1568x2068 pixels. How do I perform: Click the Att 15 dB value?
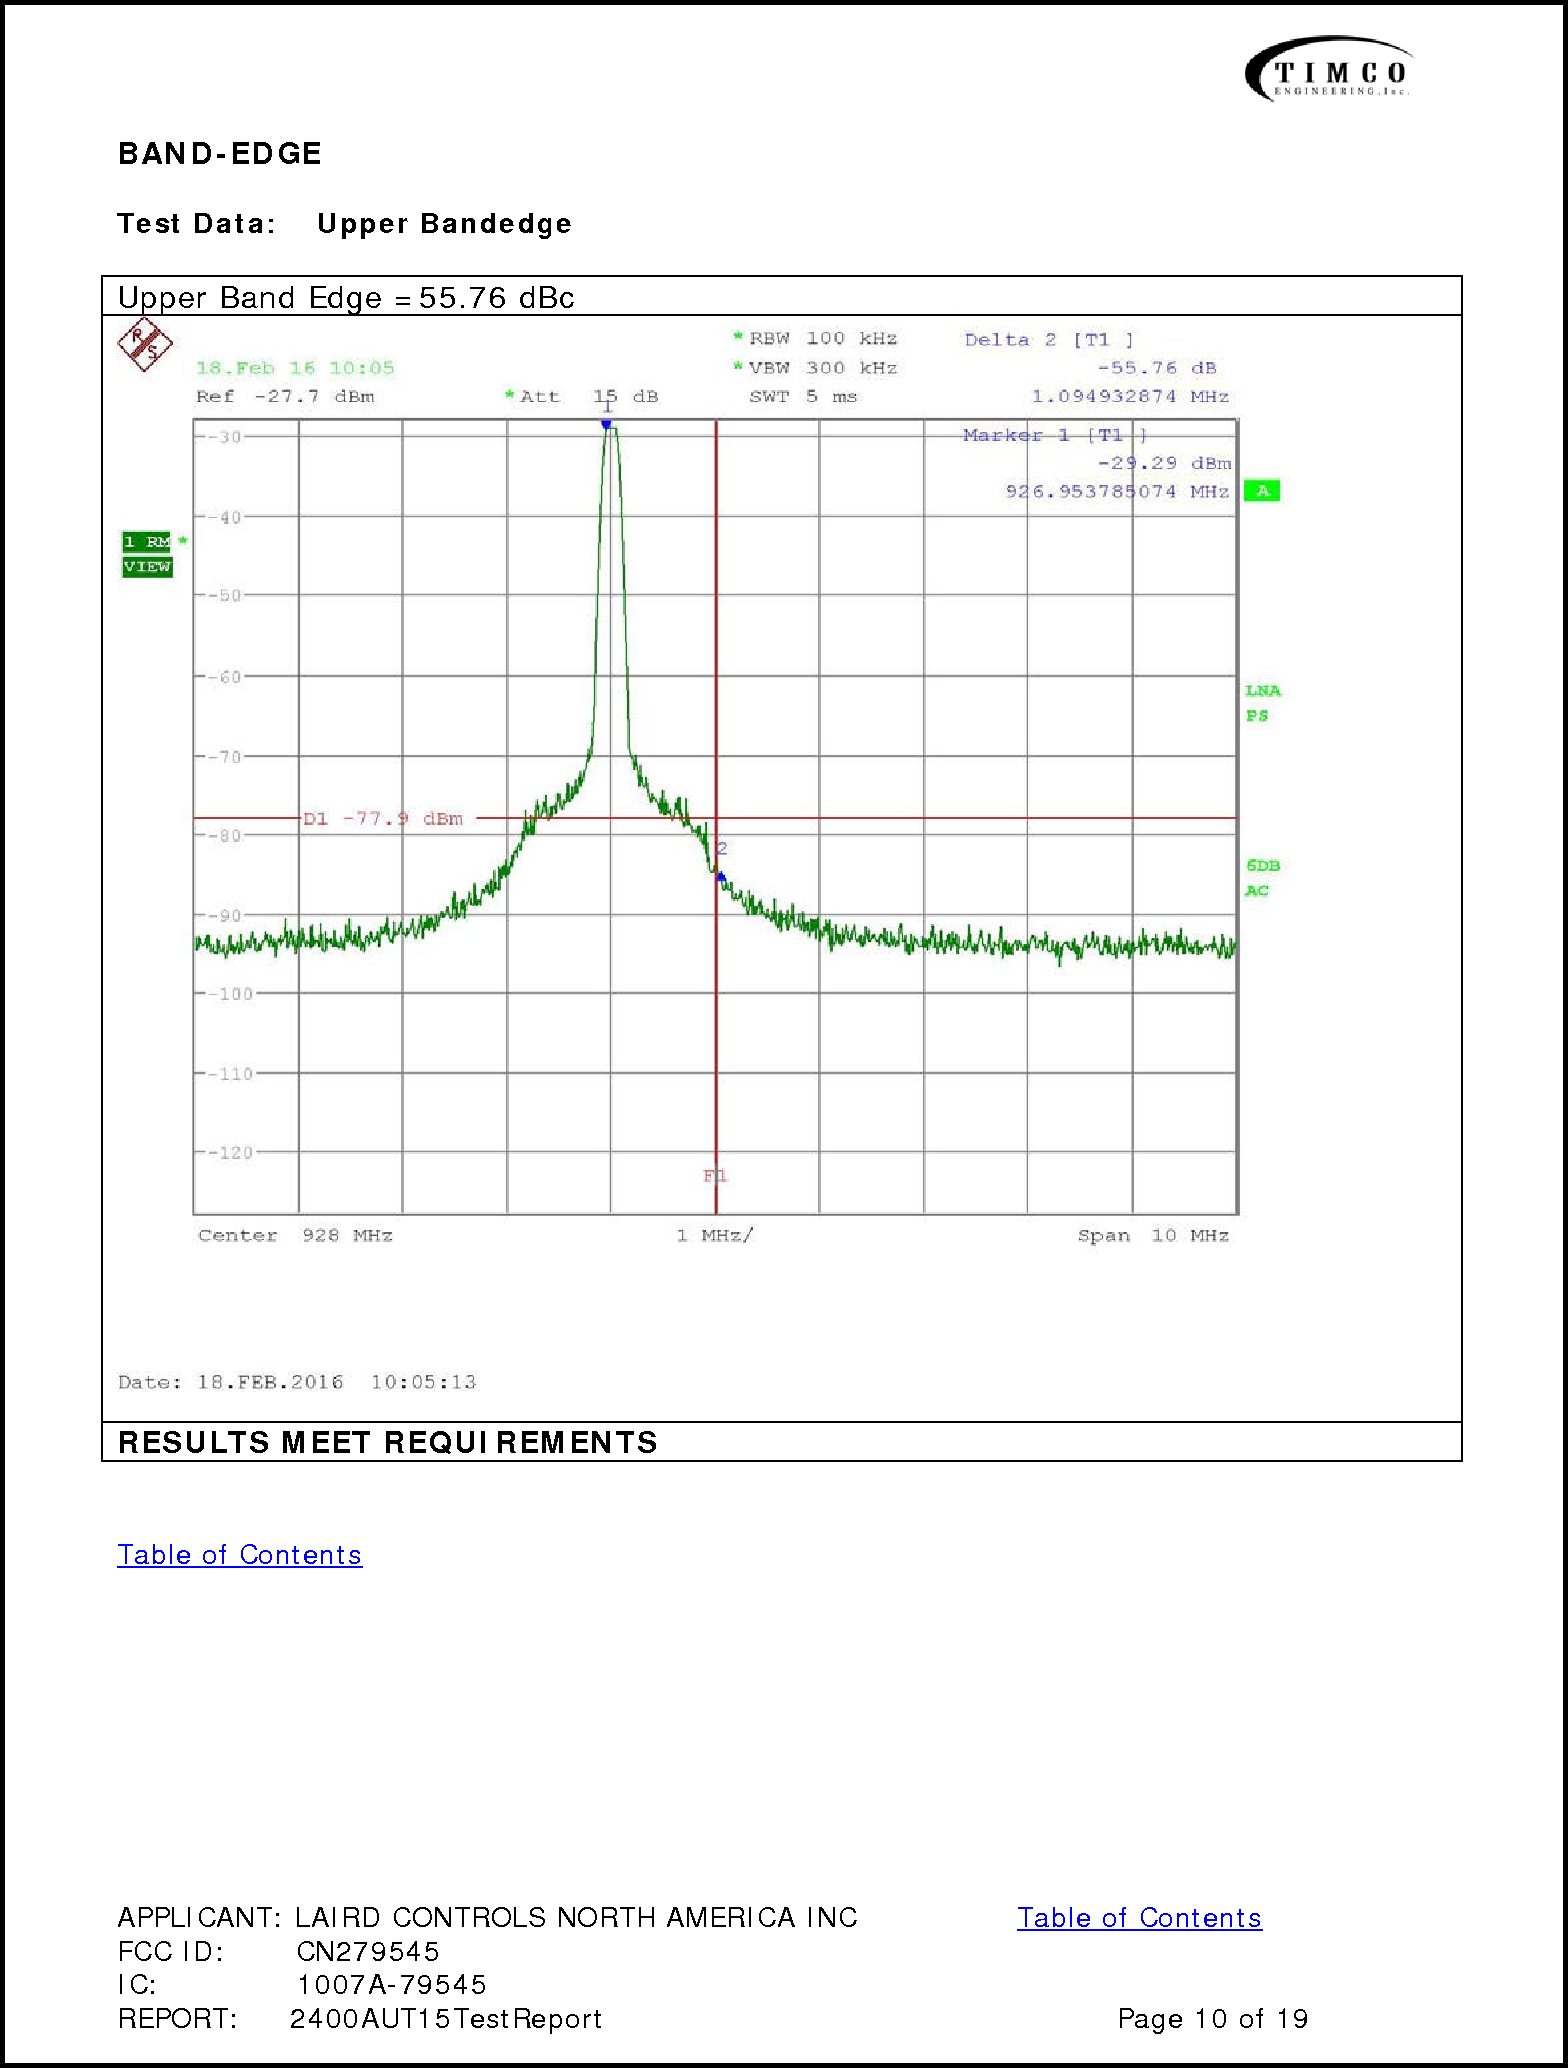click(581, 397)
